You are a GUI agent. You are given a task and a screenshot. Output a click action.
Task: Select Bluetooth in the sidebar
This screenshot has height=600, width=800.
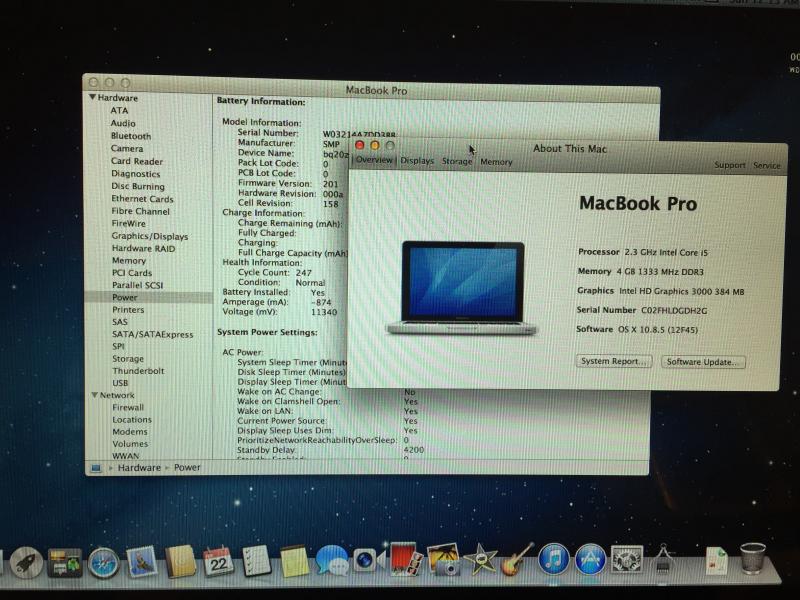(131, 136)
